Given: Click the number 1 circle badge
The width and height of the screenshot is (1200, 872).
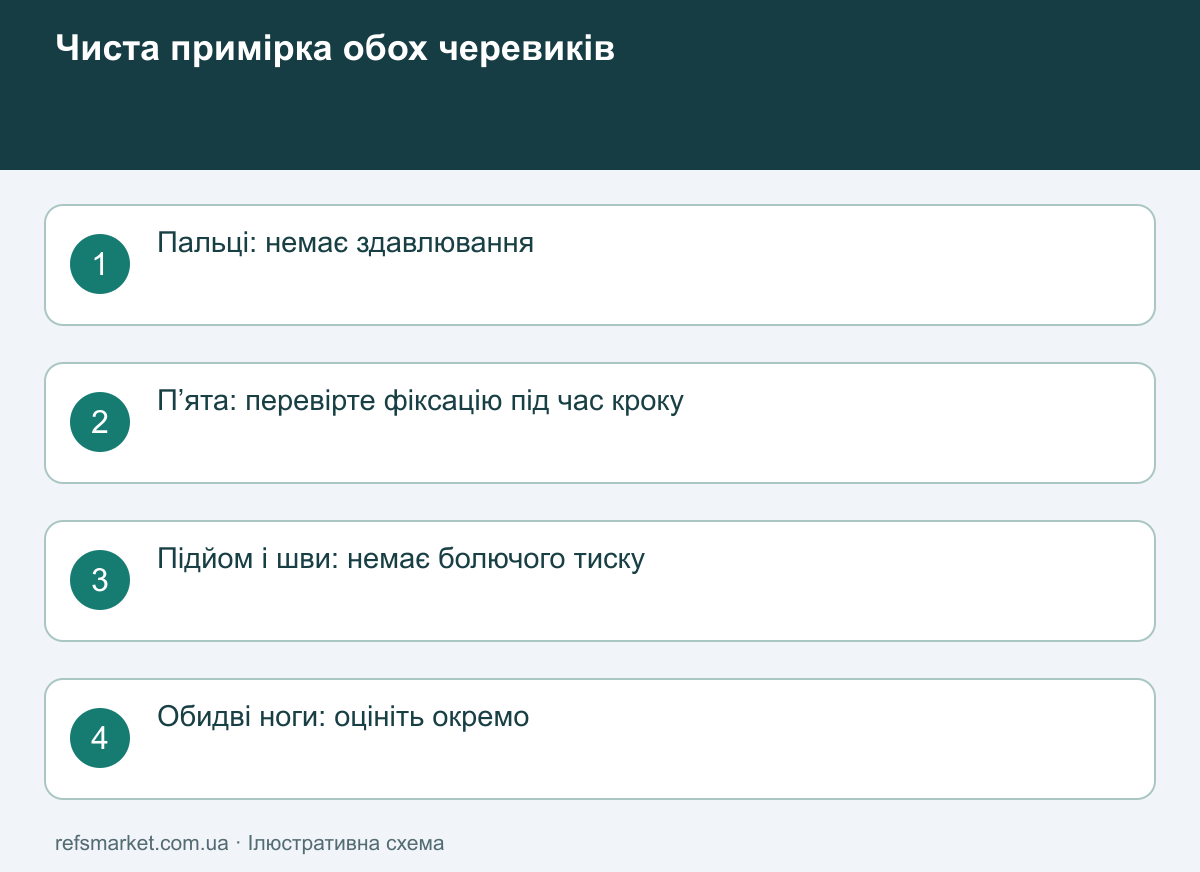Looking at the screenshot, I should 100,264.
